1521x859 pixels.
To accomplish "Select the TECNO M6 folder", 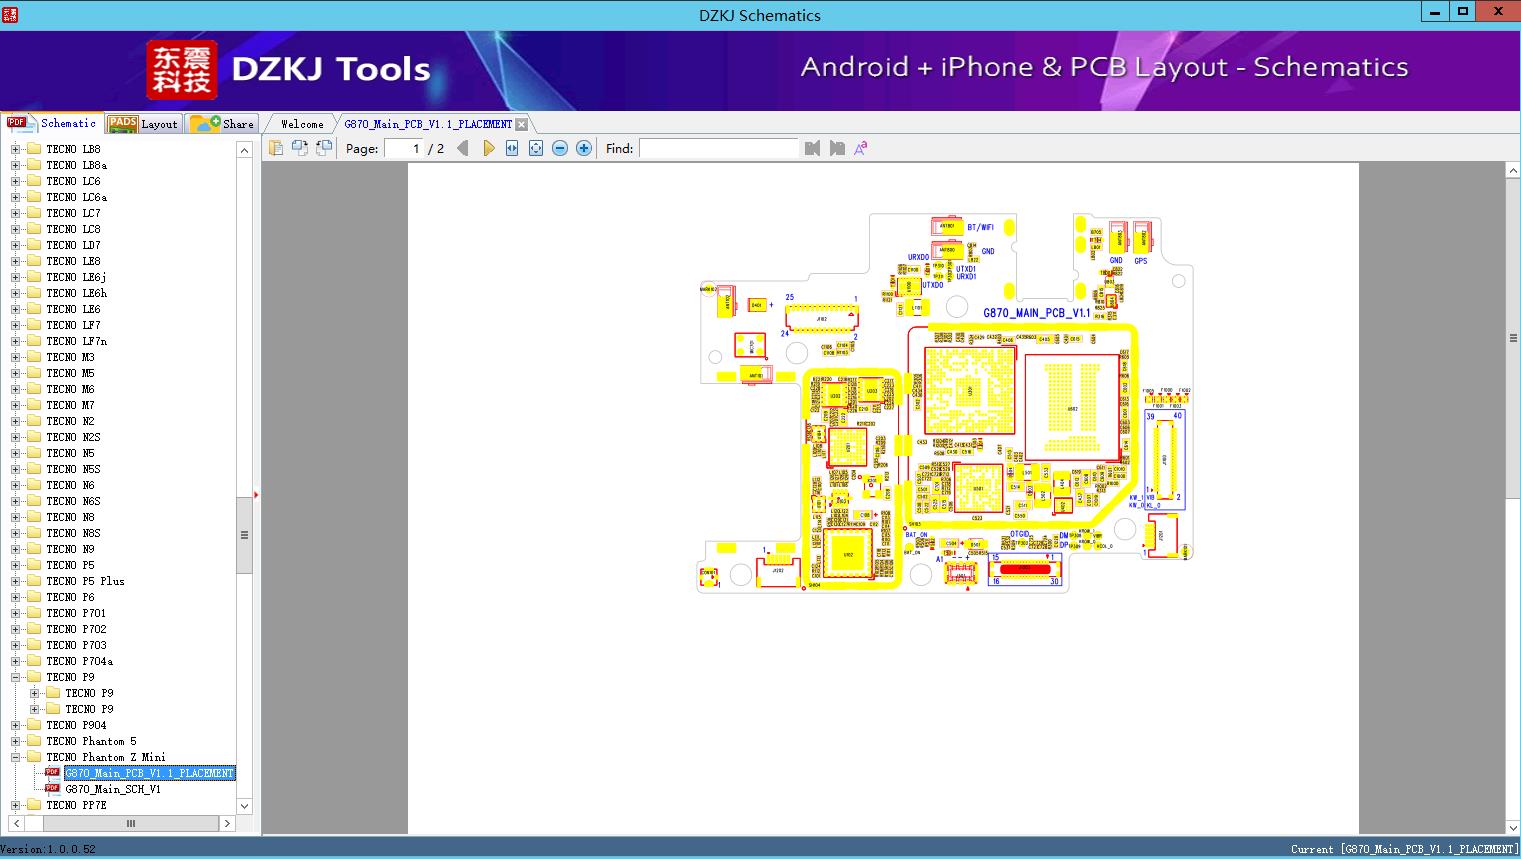I will click(x=70, y=389).
